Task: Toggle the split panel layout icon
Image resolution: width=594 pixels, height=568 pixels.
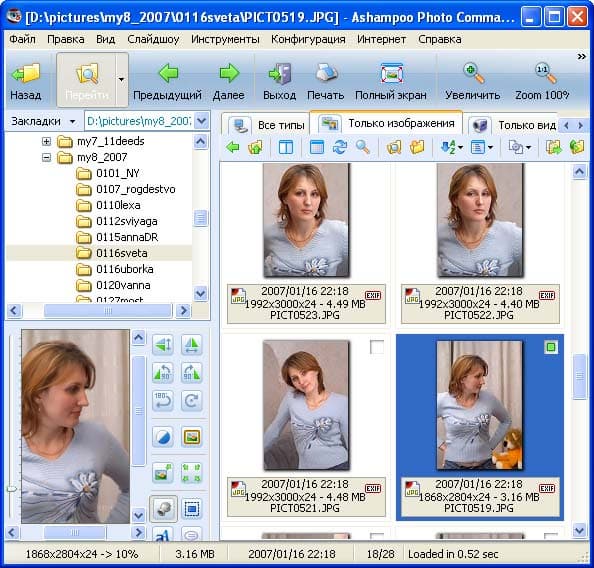Action: [x=286, y=147]
